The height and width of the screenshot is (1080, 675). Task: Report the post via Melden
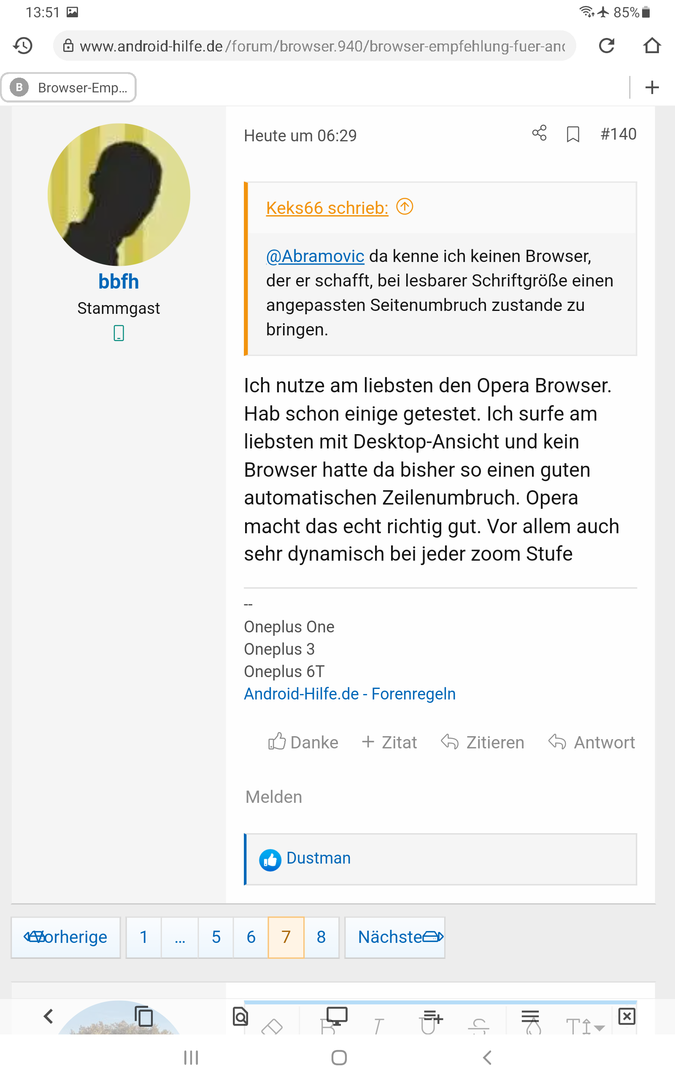tap(273, 797)
